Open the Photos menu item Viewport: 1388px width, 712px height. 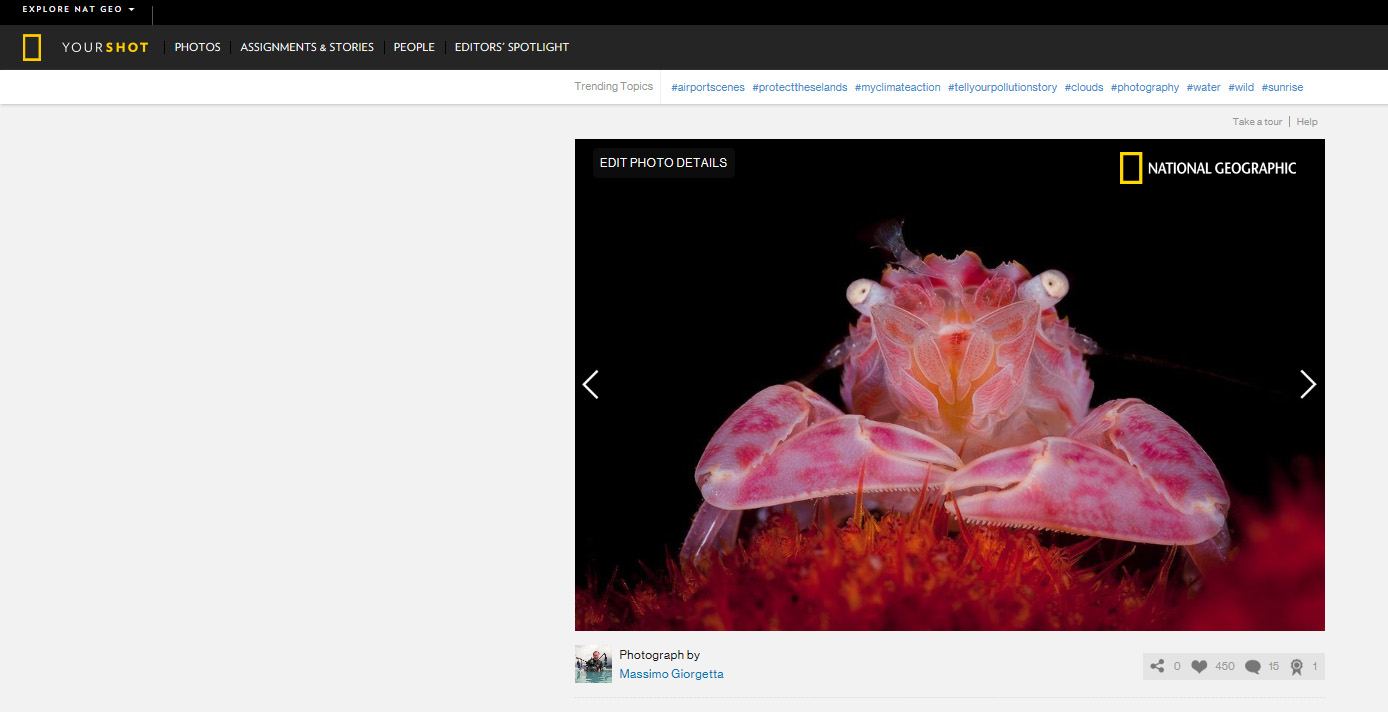(197, 47)
